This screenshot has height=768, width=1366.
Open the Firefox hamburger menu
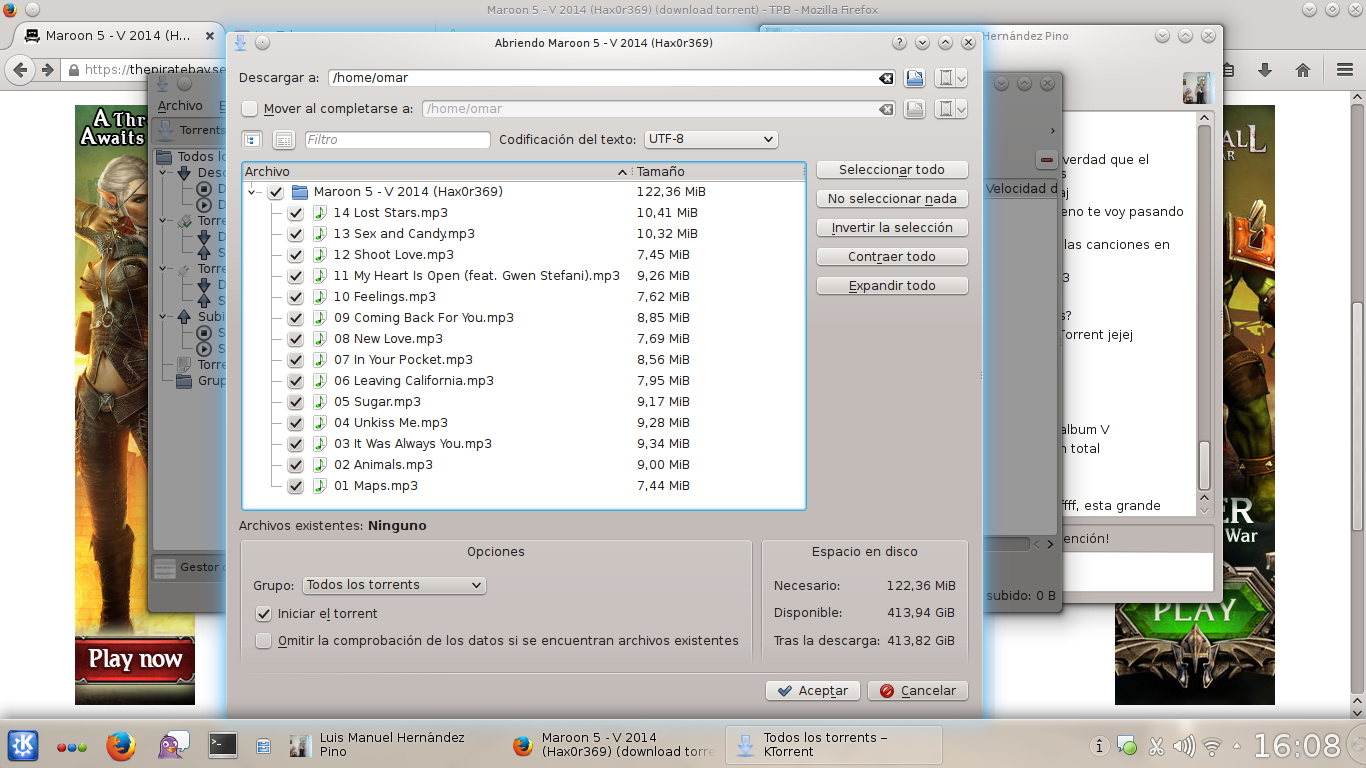coord(1345,70)
